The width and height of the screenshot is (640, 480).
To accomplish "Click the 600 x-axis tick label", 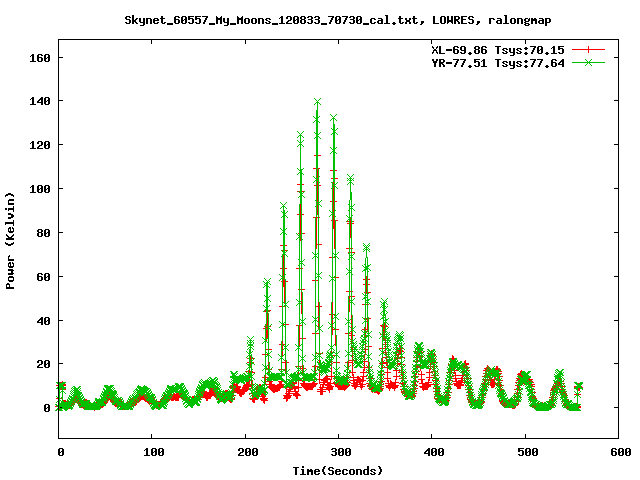I will click(x=620, y=452).
